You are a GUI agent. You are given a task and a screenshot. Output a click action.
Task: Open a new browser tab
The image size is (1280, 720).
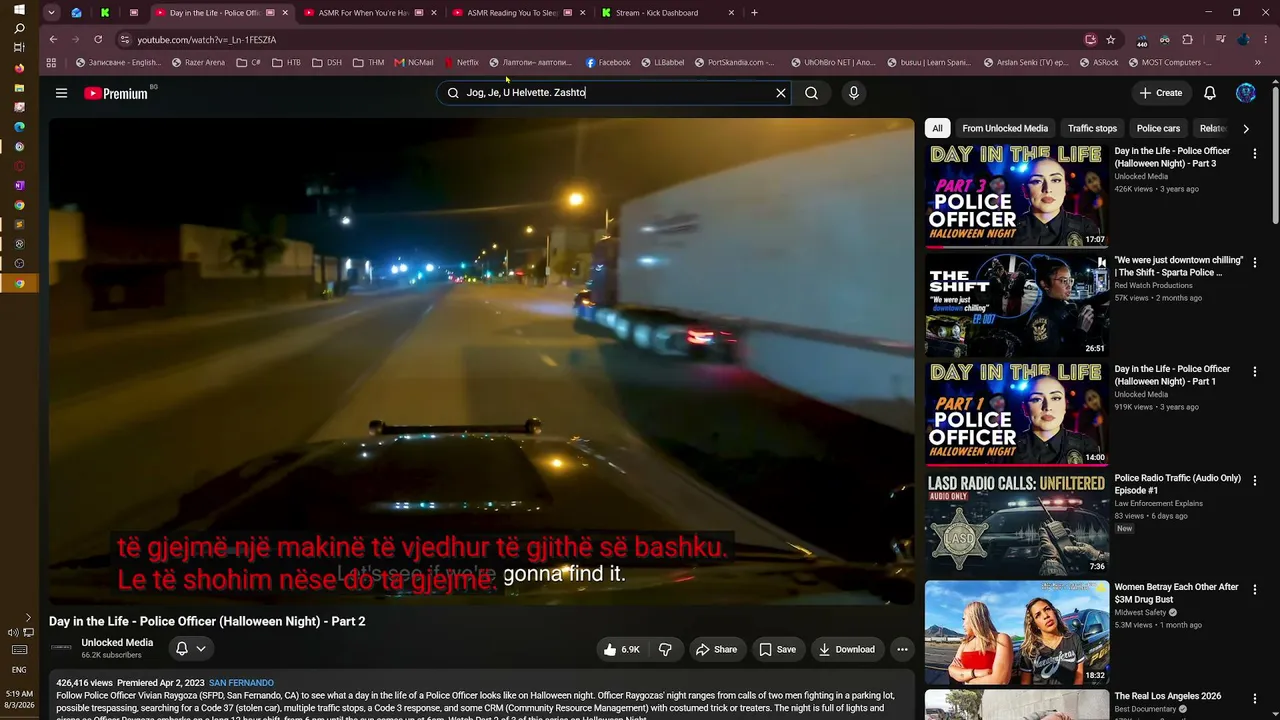(x=754, y=13)
